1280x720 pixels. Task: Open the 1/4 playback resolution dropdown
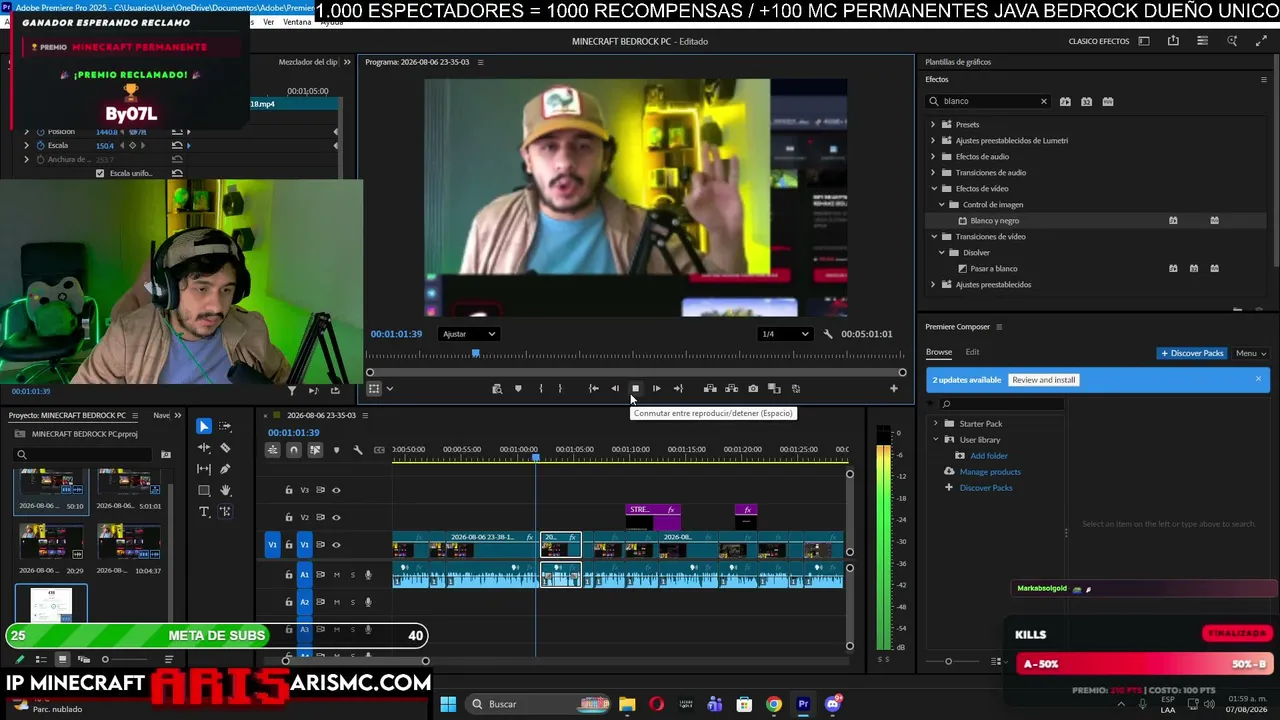(785, 334)
